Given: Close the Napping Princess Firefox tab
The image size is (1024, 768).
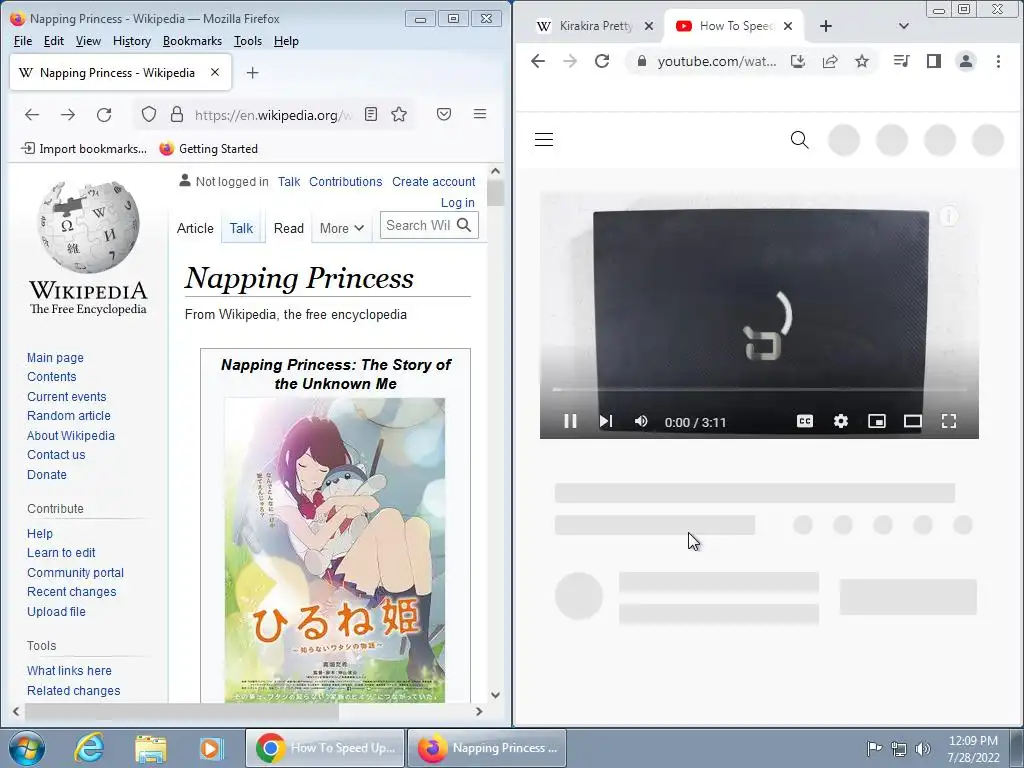Looking at the screenshot, I should (x=215, y=72).
